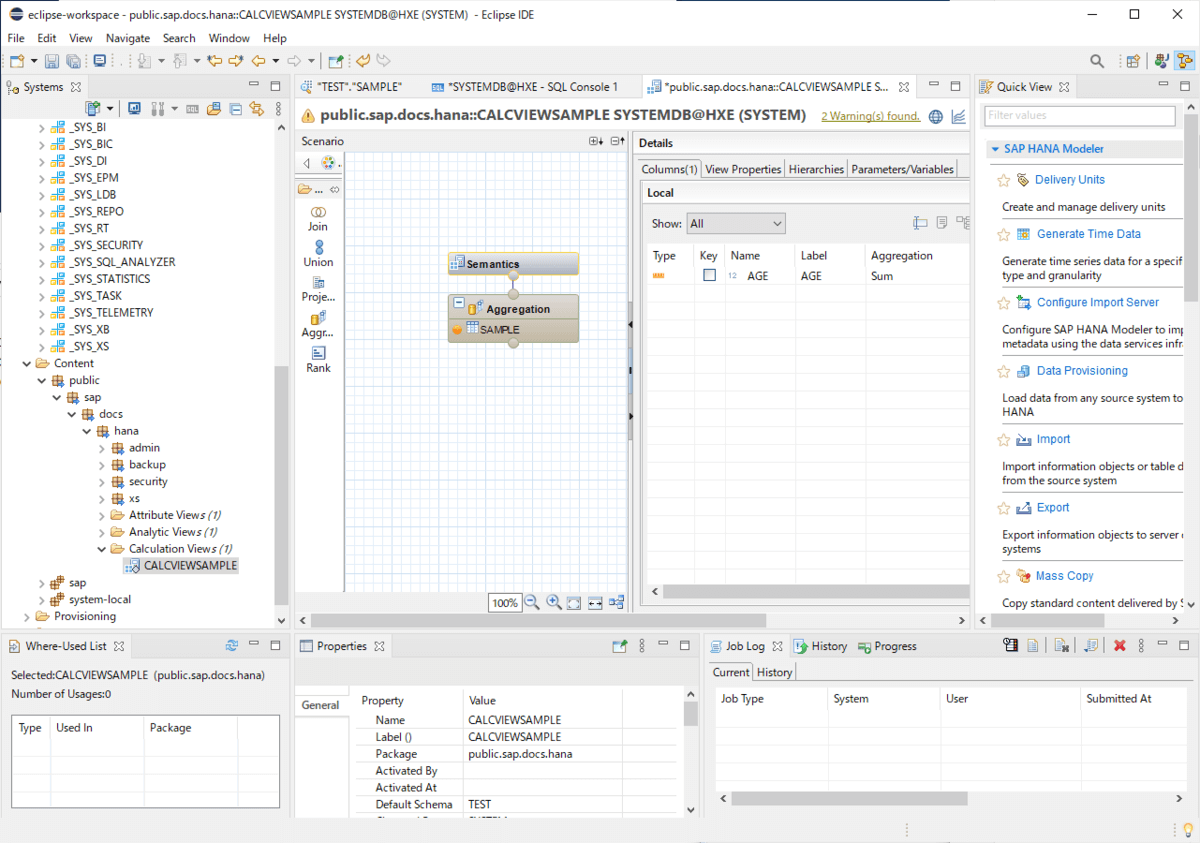Image resolution: width=1200 pixels, height=843 pixels.
Task: Expand the Attribute Views folder
Action: click(x=103, y=515)
